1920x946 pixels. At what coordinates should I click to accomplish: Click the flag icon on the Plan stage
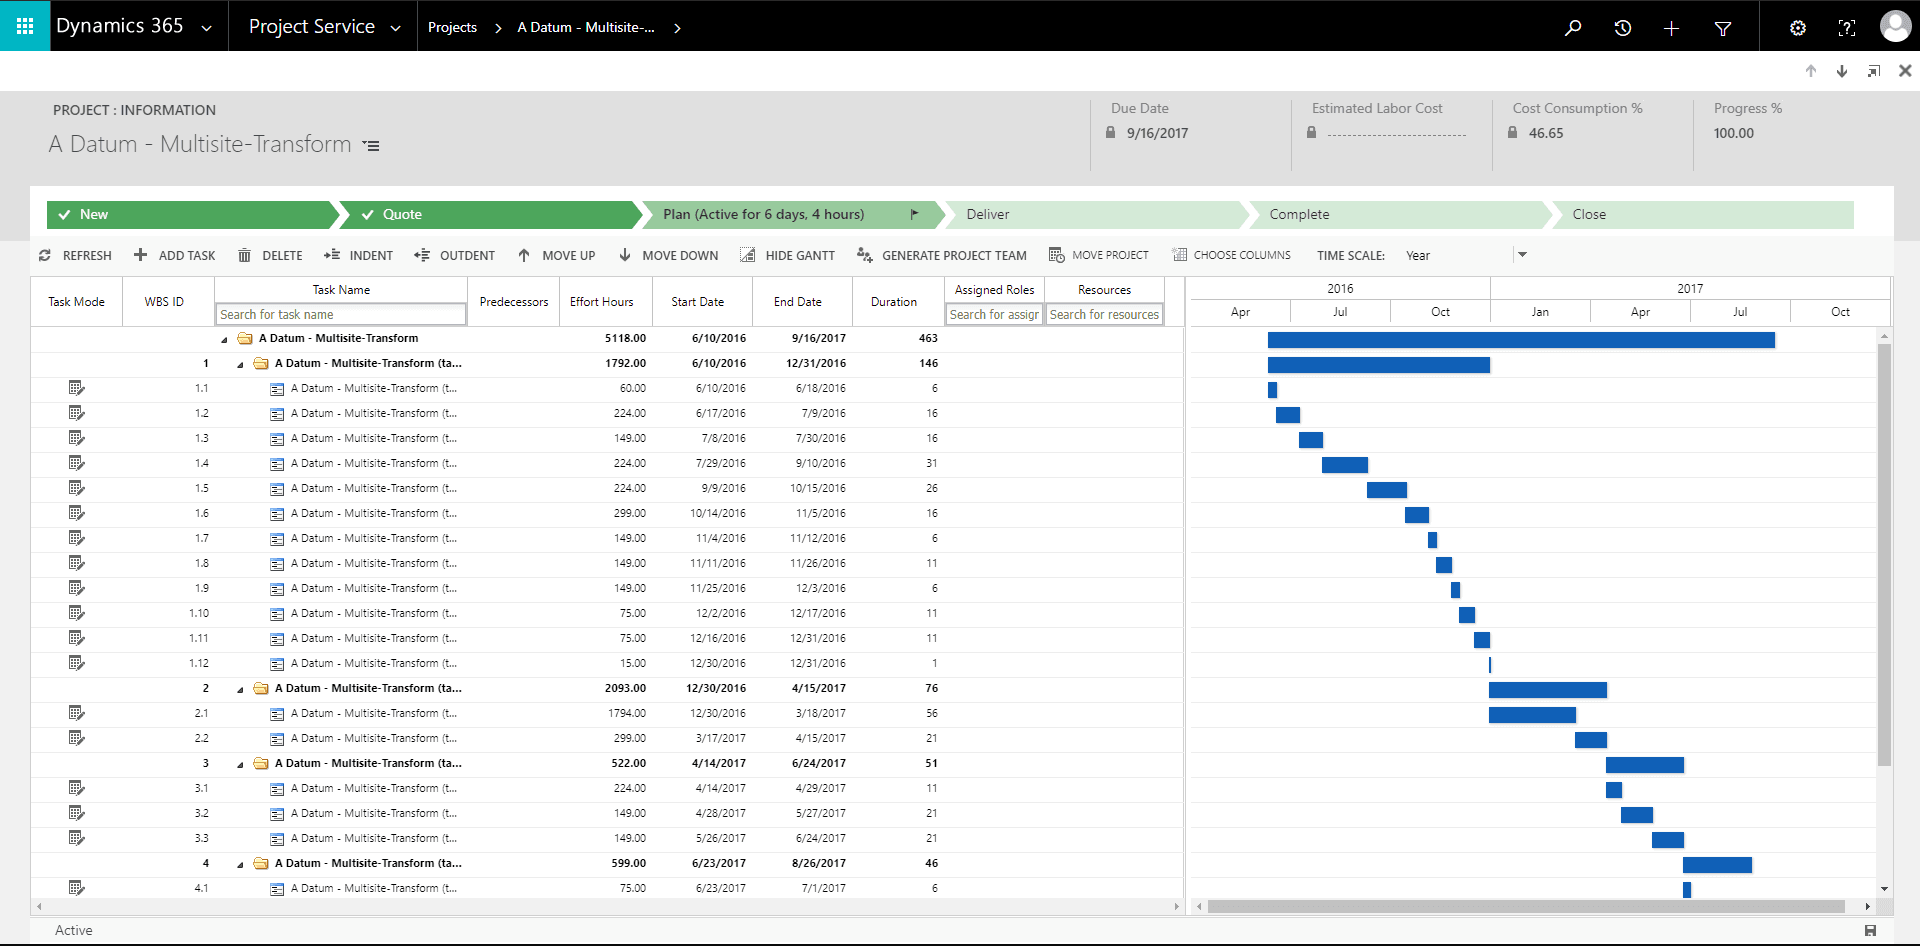914,214
